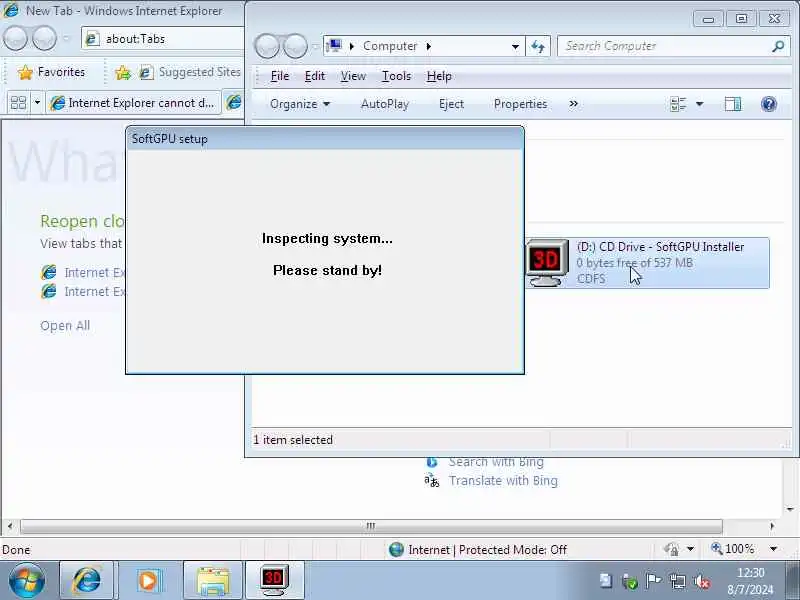Open the view options dropdown arrow
This screenshot has width=800, height=600.
699,104
